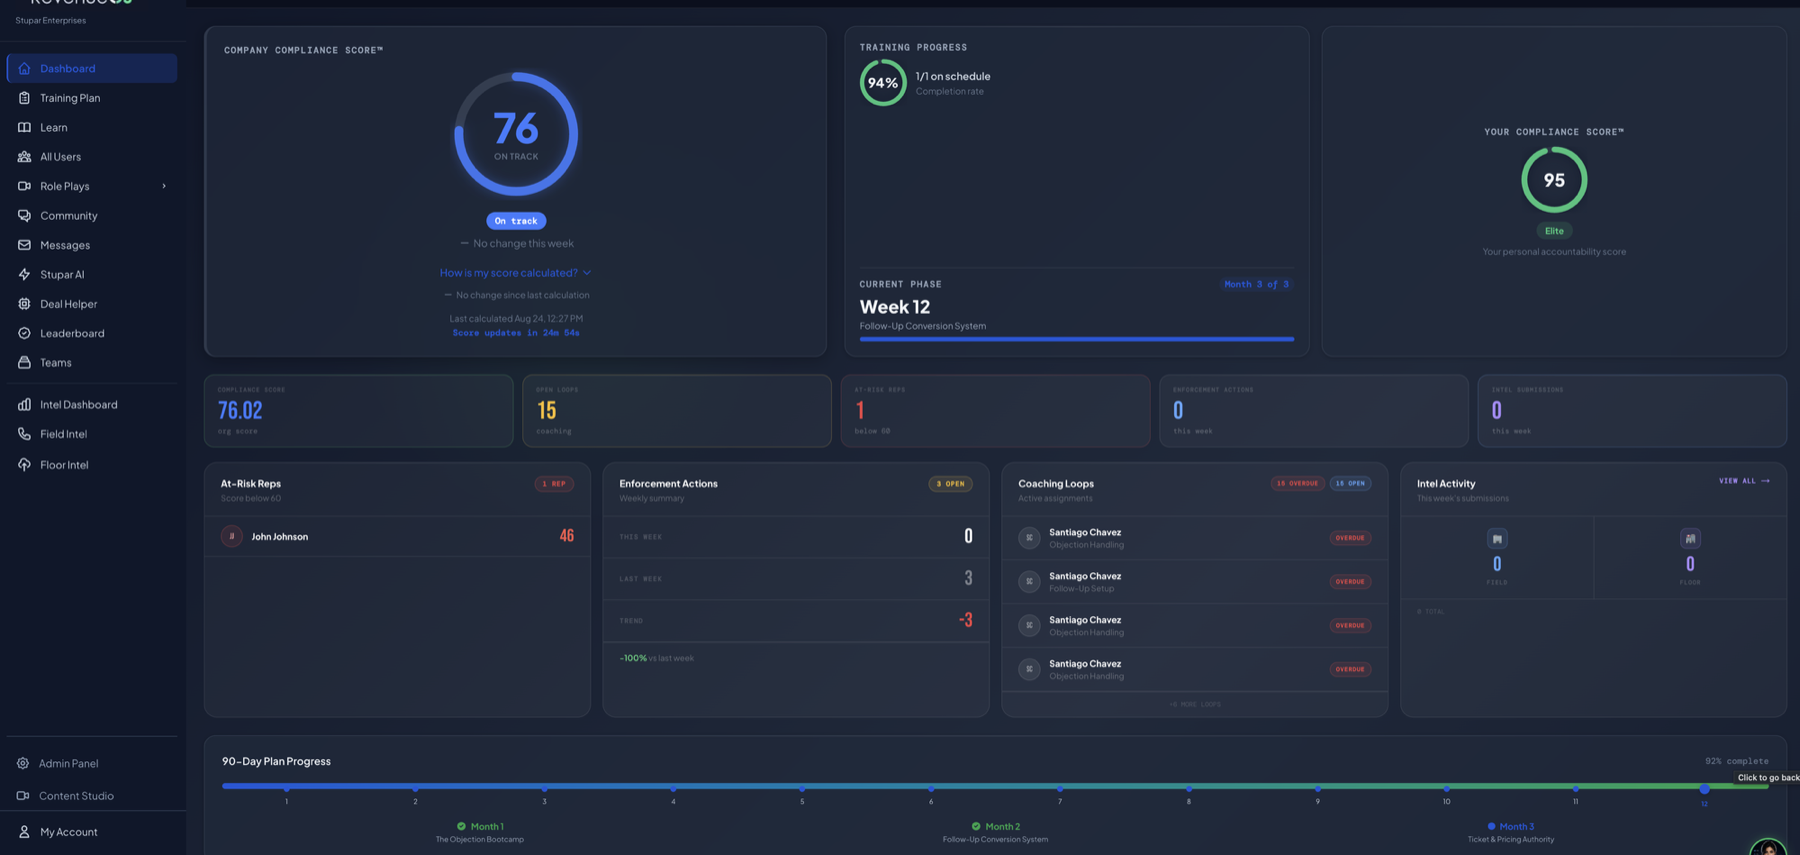This screenshot has width=1800, height=855.
Task: Click 'Month 3' Ticket & Pricing Authority label
Action: tap(1510, 832)
